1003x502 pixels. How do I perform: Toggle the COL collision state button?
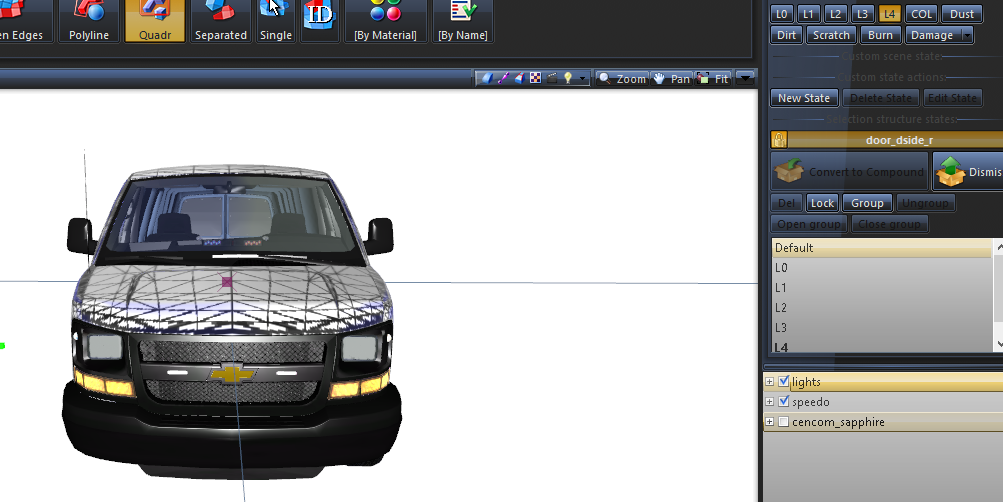921,14
